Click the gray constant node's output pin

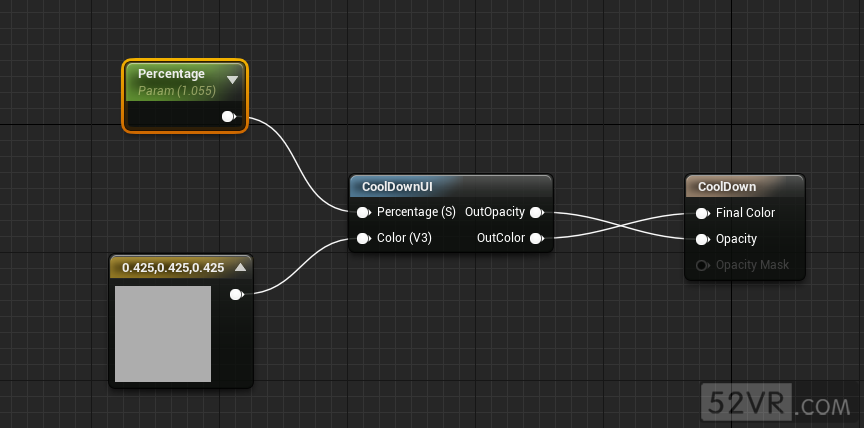236,294
